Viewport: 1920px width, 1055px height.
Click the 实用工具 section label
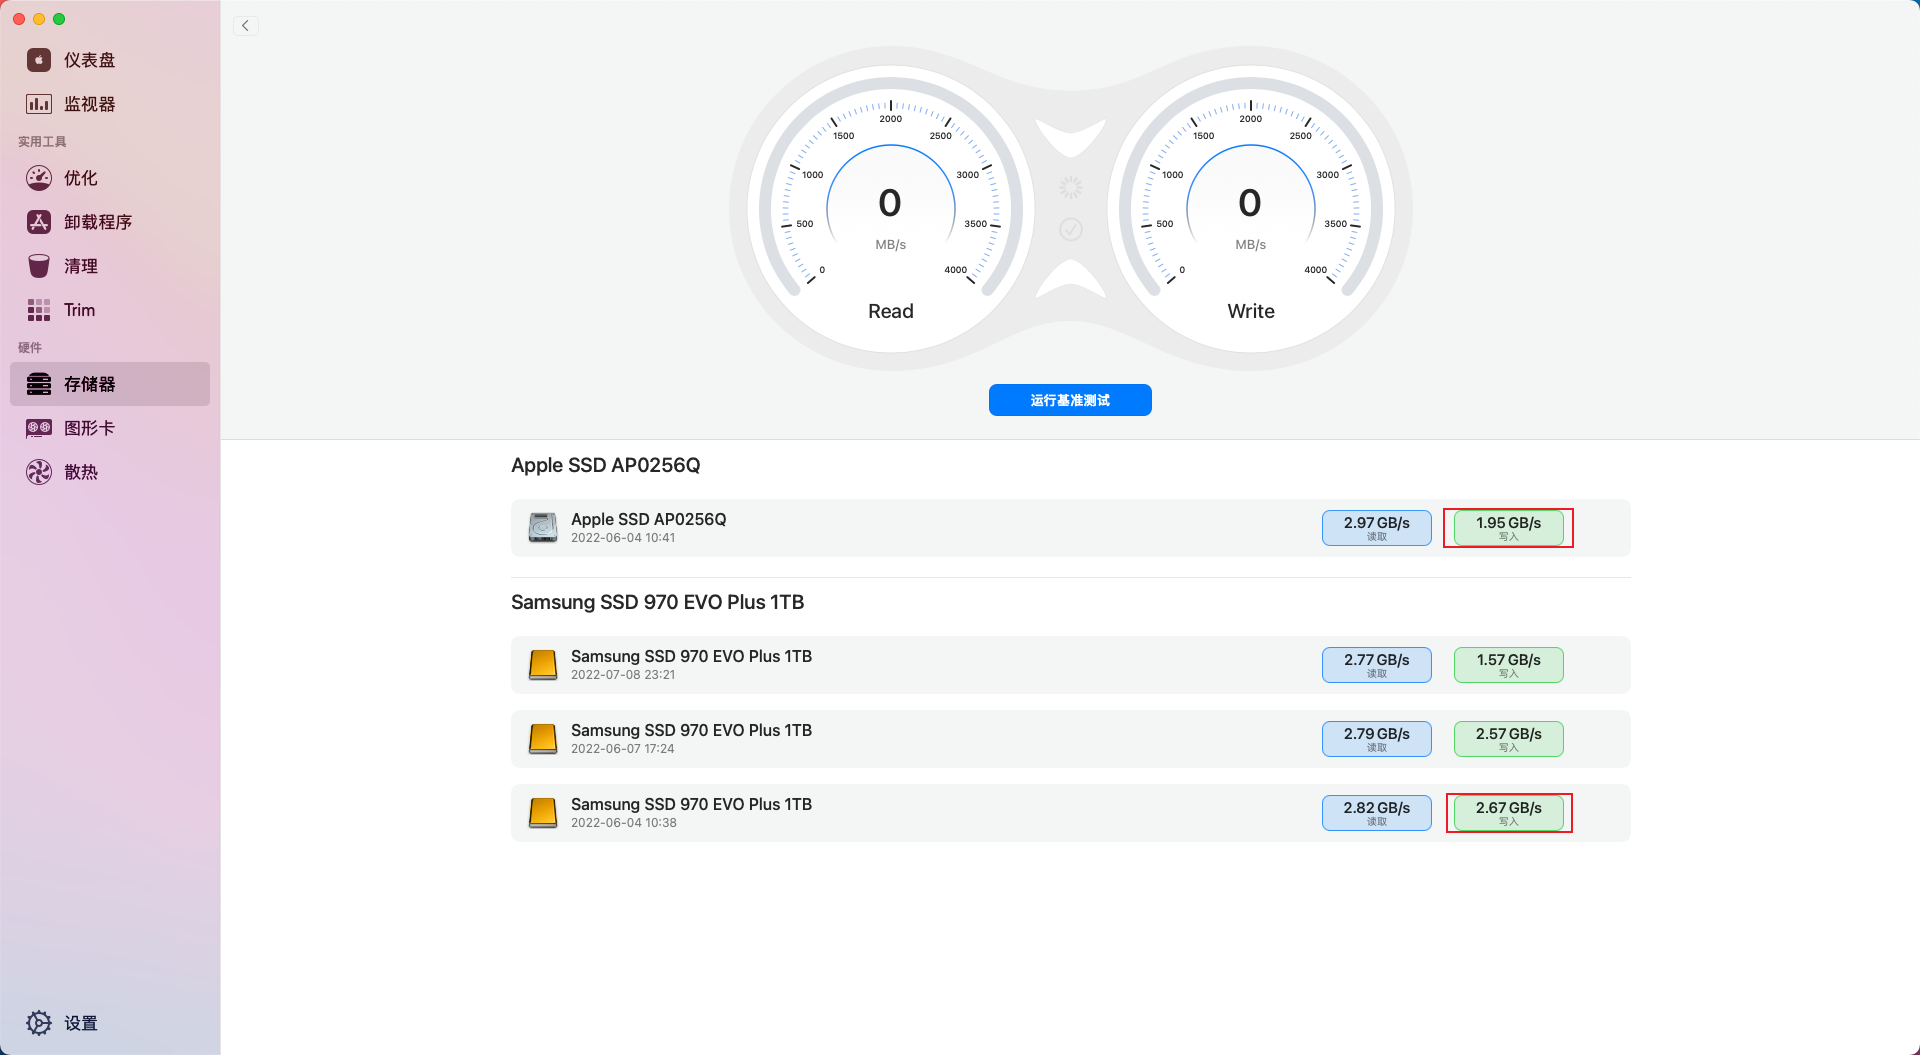[x=42, y=142]
